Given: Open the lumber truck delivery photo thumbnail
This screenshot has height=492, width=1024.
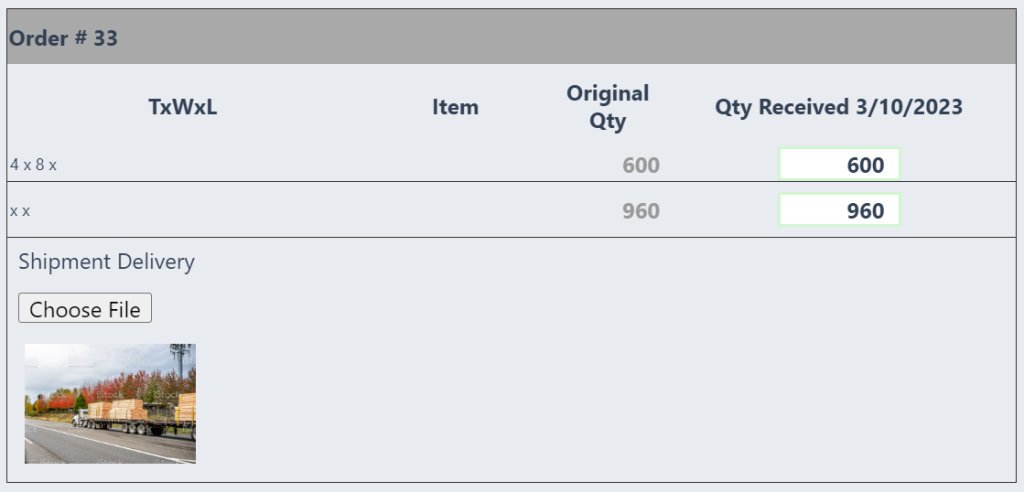Looking at the screenshot, I should [110, 404].
